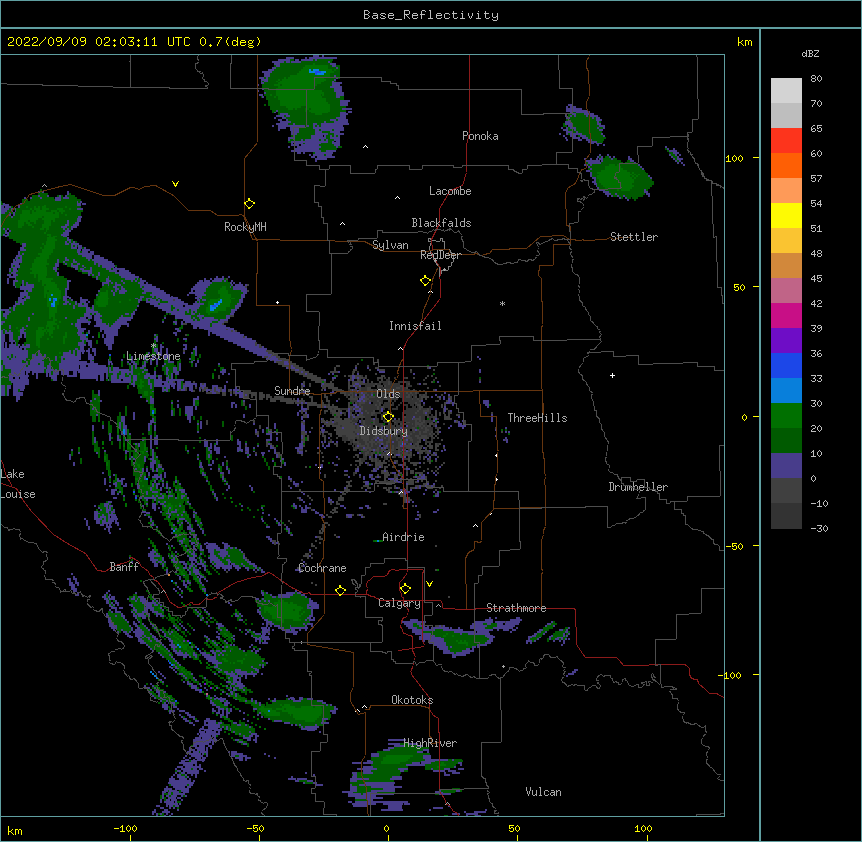The width and height of the screenshot is (862, 842).
Task: Click the pink 42-45 dBZ legend swatch
Action: point(786,291)
